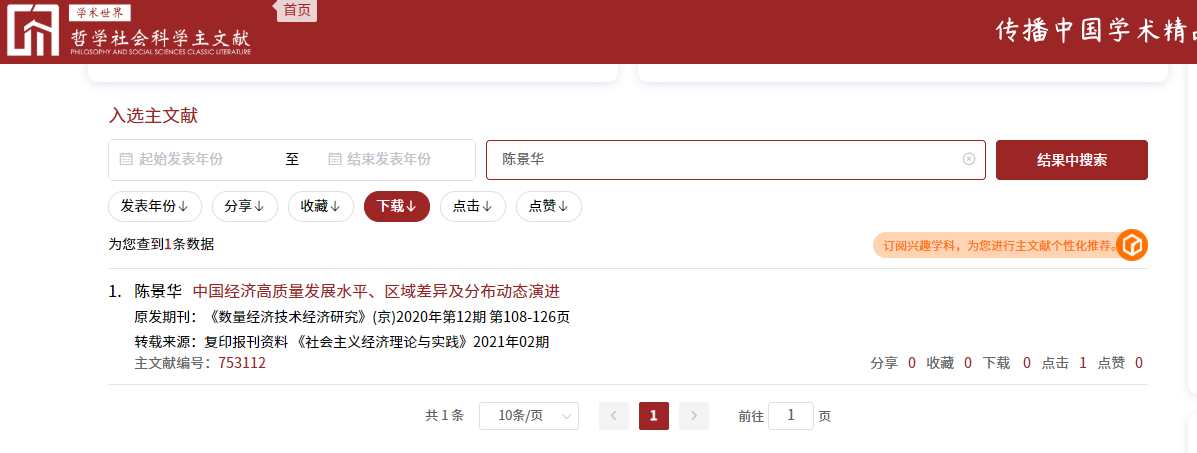Go to the next page arrow
Screen dimensions: 1197x453
click(694, 416)
